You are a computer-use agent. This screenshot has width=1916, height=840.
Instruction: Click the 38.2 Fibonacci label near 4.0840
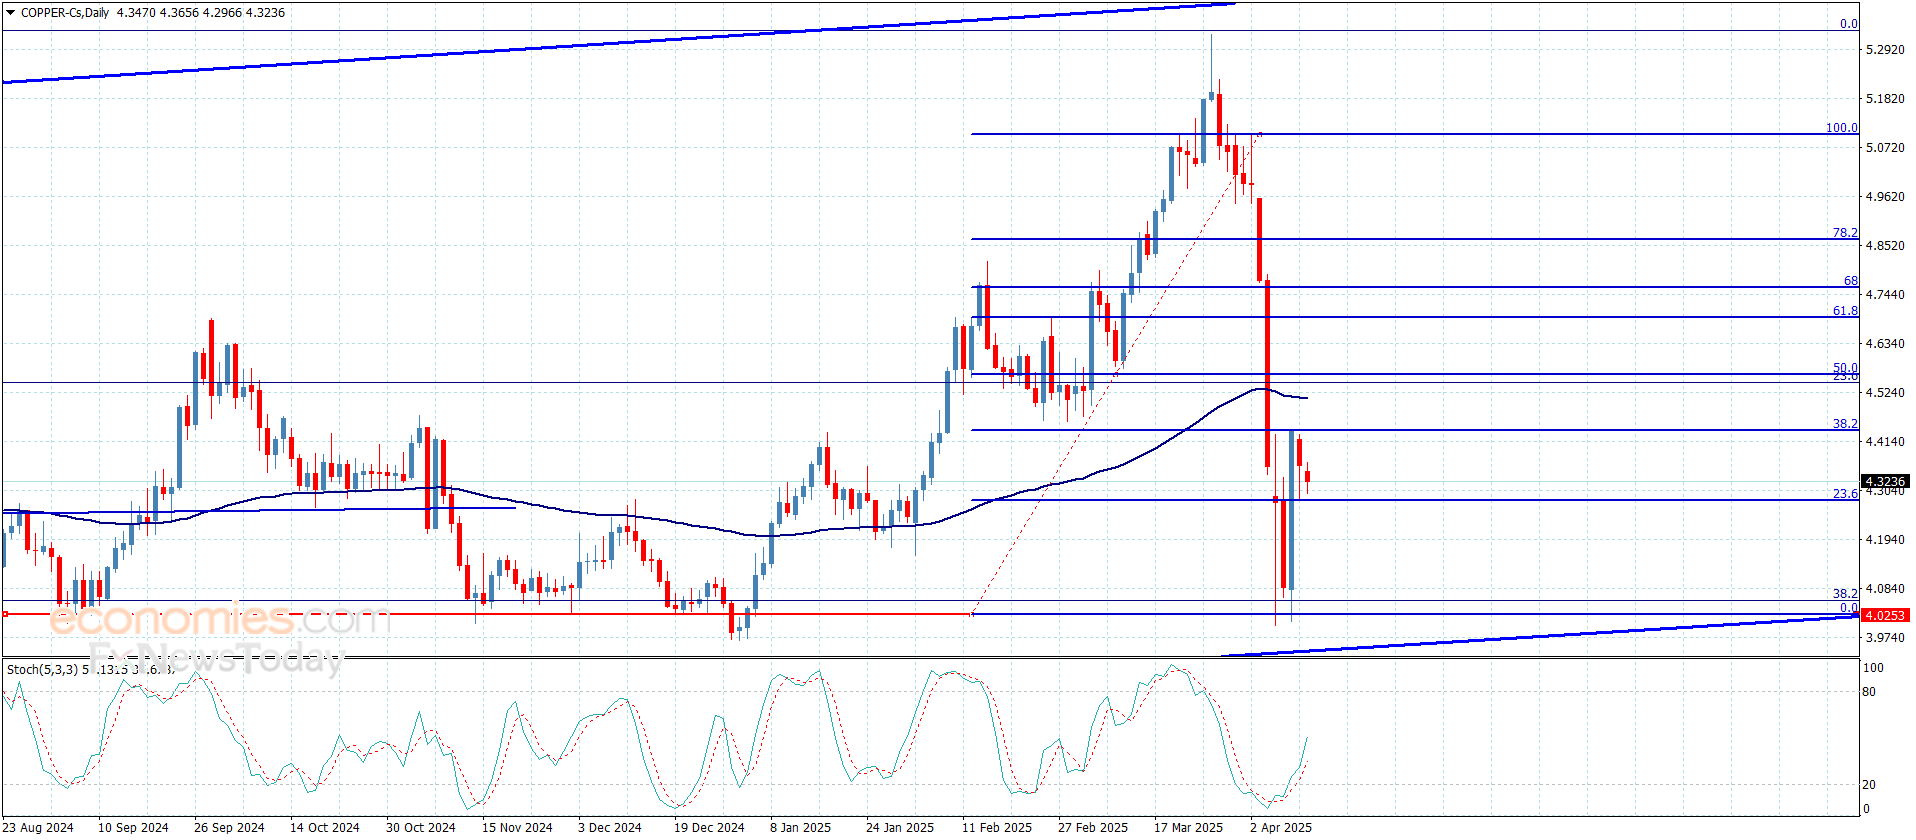pyautogui.click(x=1845, y=594)
